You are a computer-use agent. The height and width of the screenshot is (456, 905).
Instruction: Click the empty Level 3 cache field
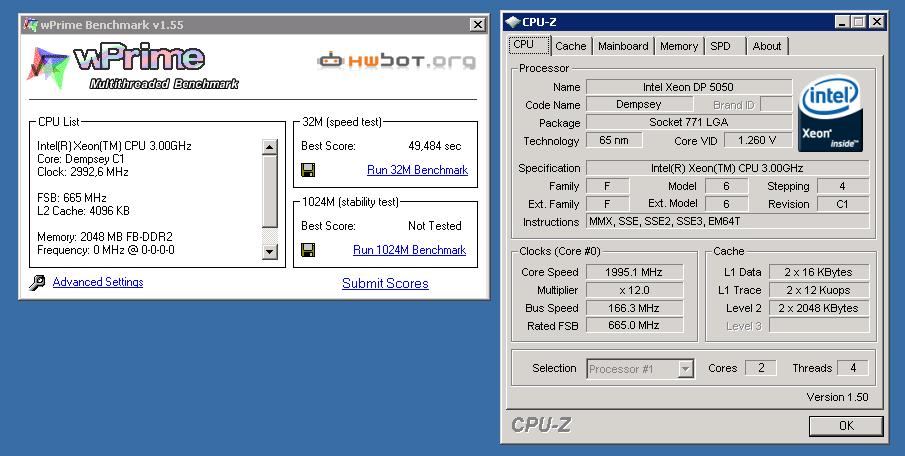click(818, 326)
